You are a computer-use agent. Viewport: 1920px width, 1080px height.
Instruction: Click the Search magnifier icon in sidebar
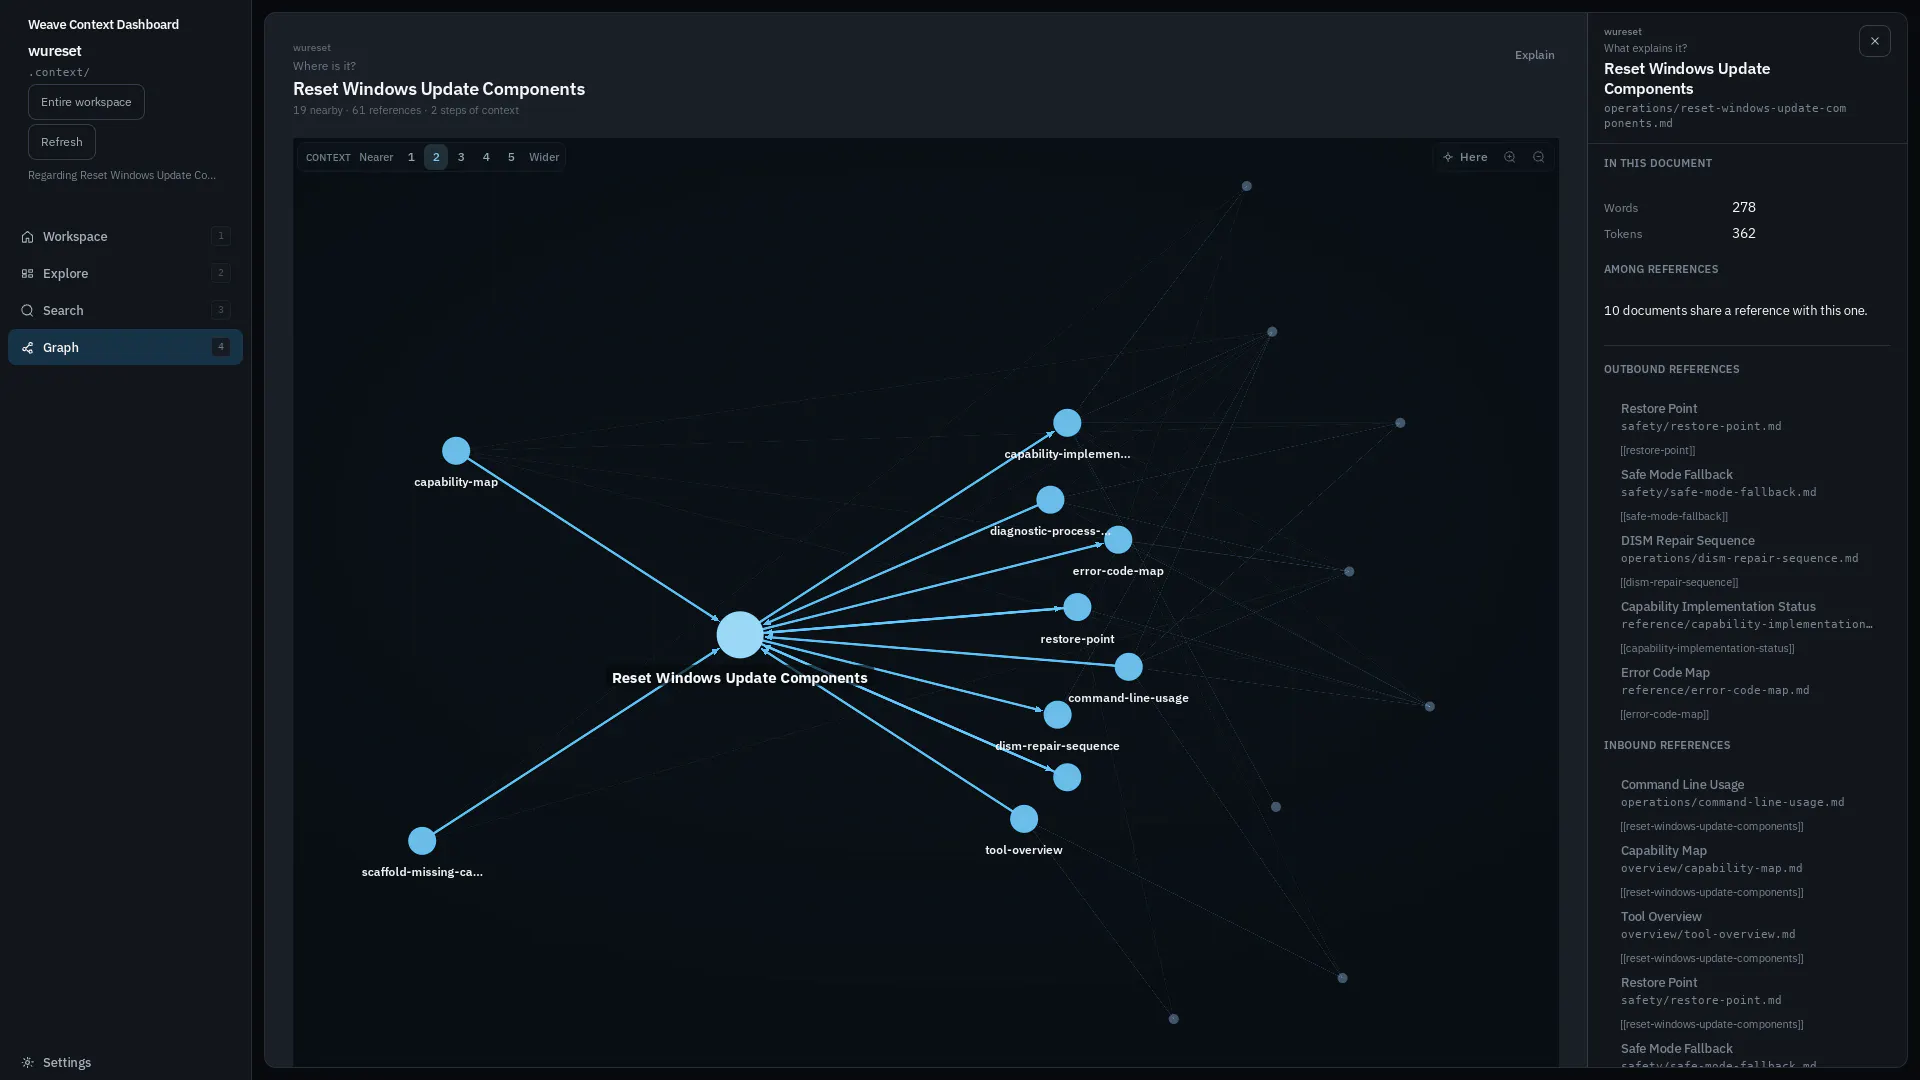(27, 311)
